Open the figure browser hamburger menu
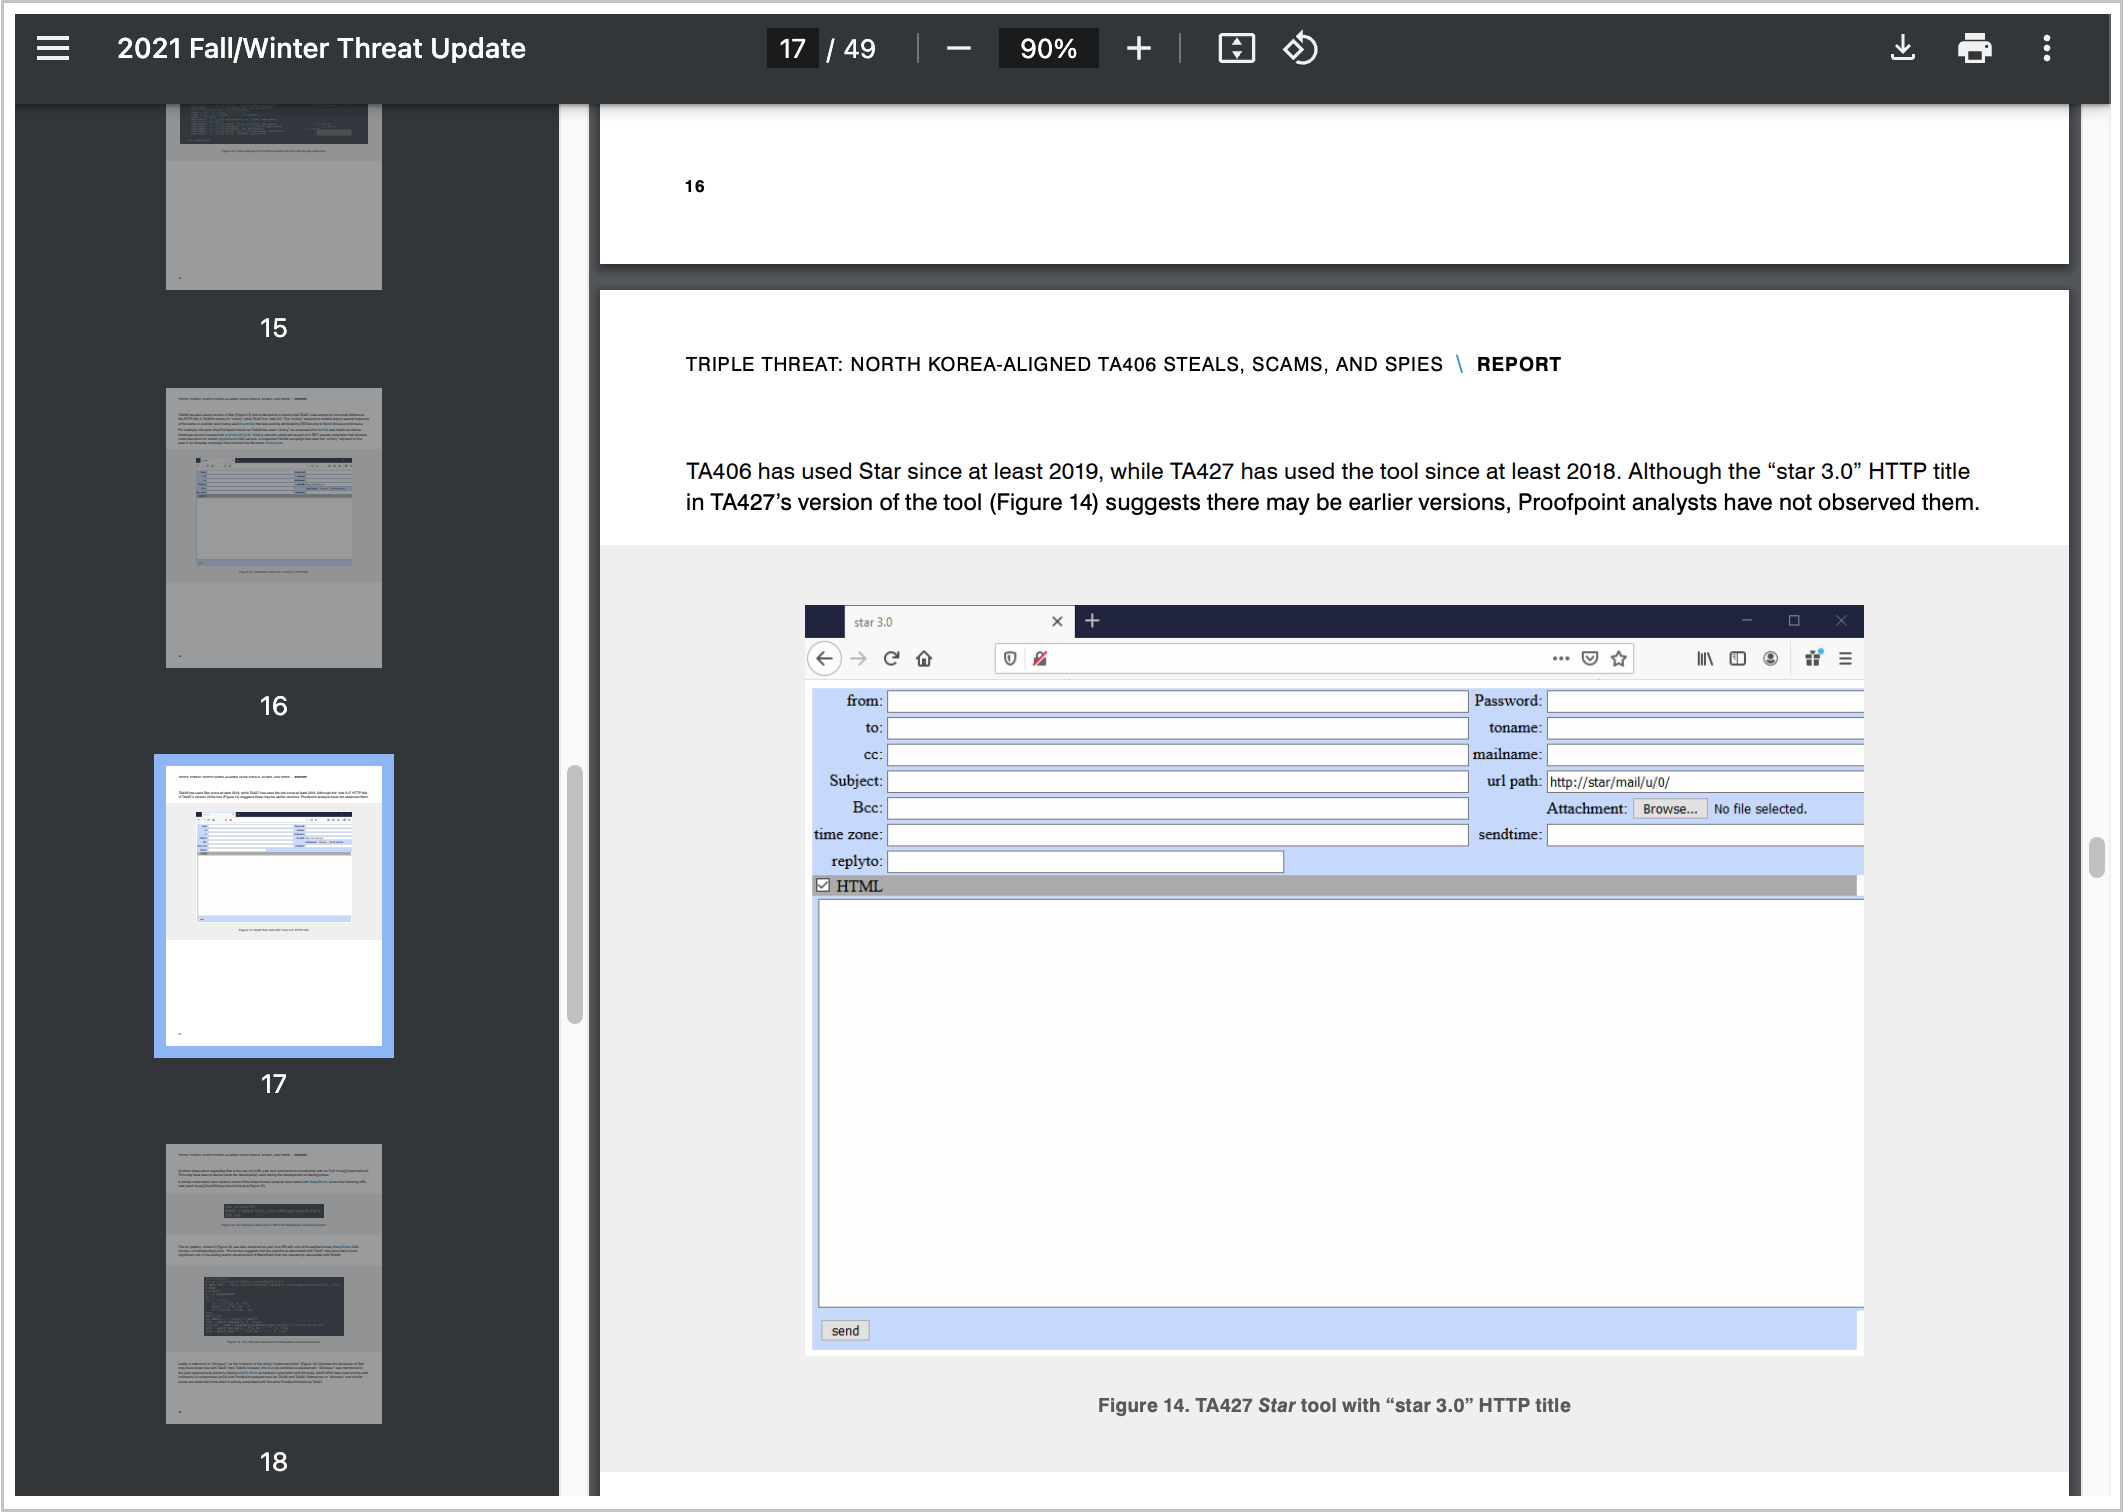This screenshot has height=1512, width=2124. click(1845, 658)
